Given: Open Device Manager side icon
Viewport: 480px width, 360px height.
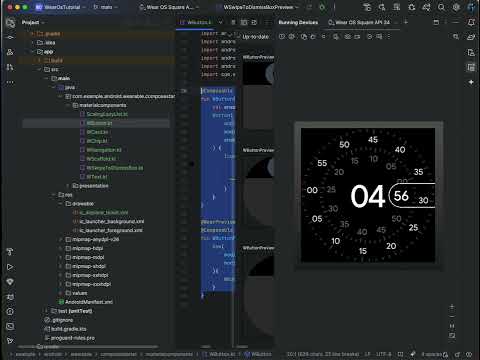Looking at the screenshot, I should [471, 52].
